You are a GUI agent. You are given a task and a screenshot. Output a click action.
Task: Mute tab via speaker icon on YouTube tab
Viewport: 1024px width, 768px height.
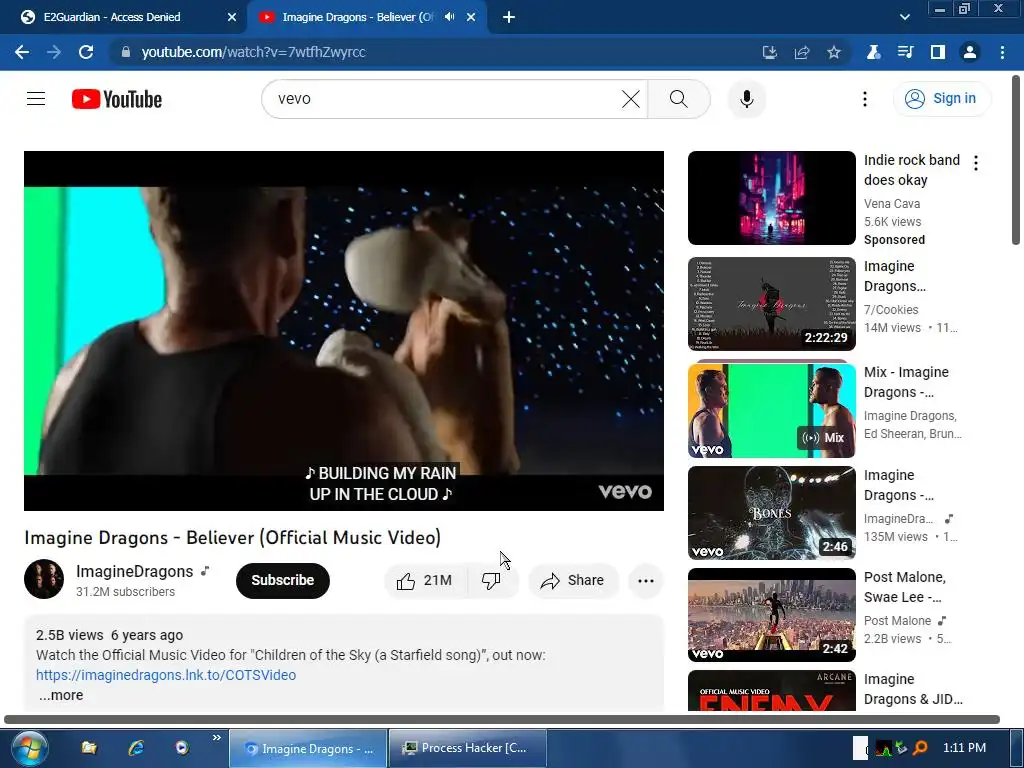tap(449, 17)
